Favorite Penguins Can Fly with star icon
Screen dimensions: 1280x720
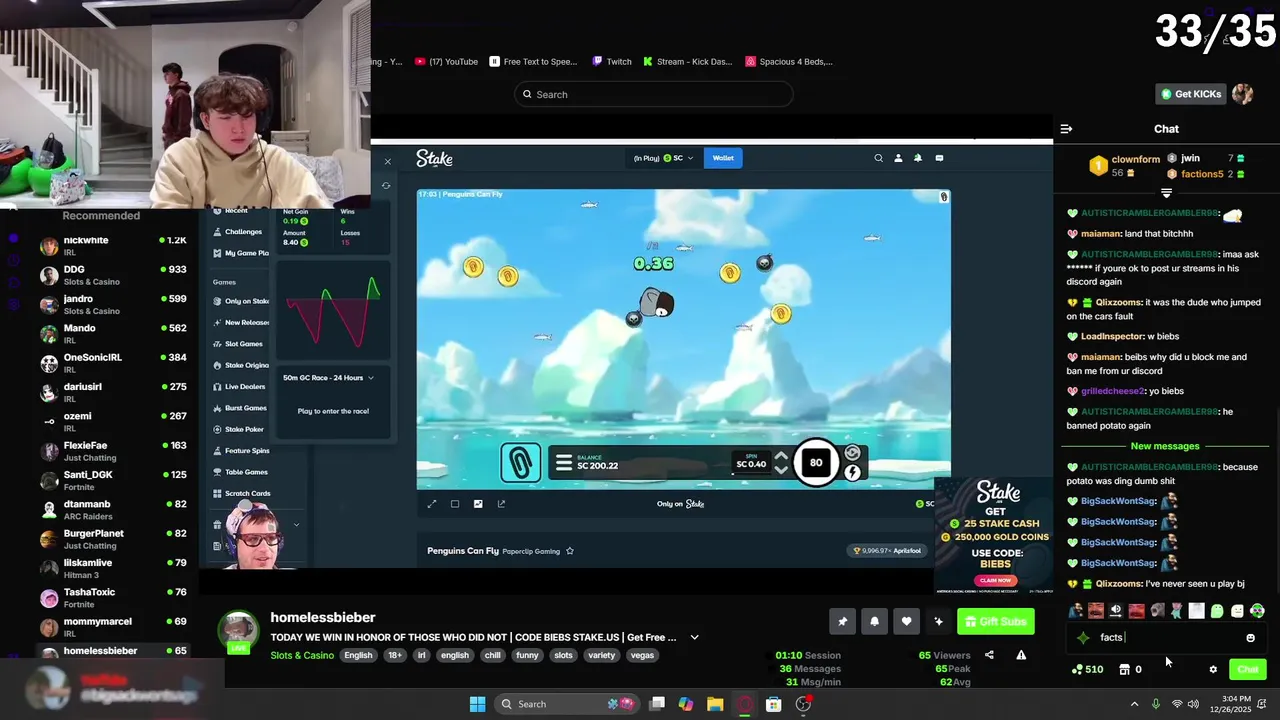click(570, 551)
